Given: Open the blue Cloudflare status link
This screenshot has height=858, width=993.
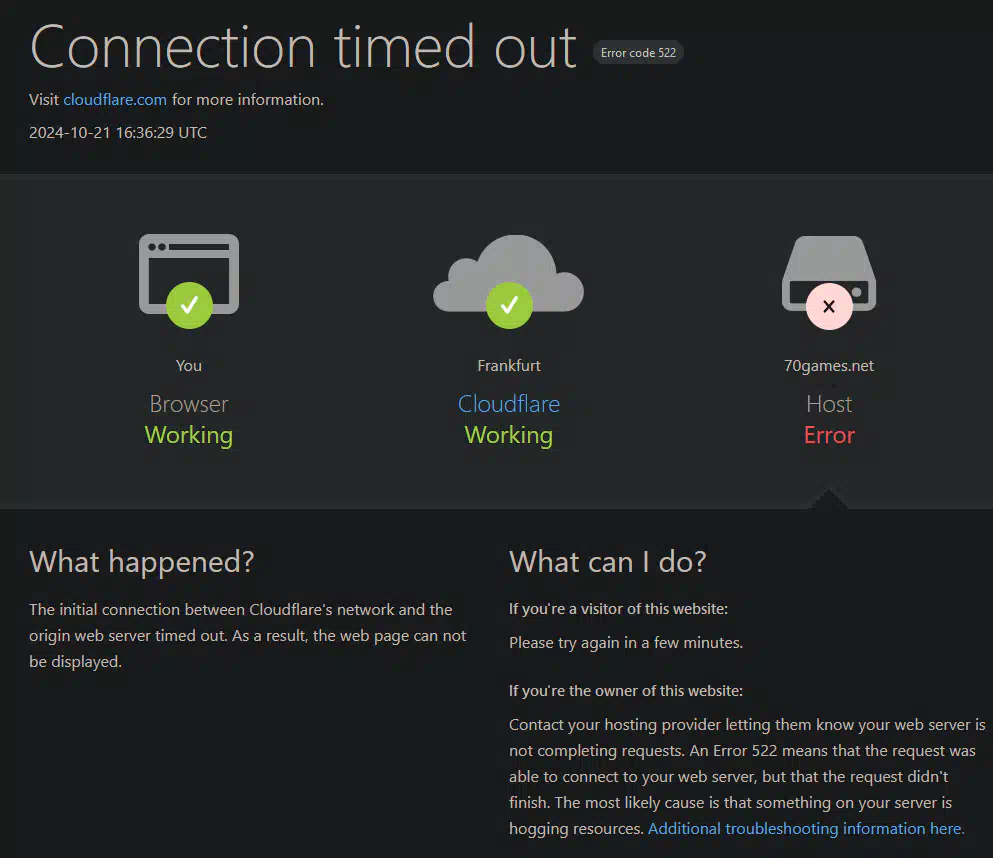Looking at the screenshot, I should pos(509,404).
